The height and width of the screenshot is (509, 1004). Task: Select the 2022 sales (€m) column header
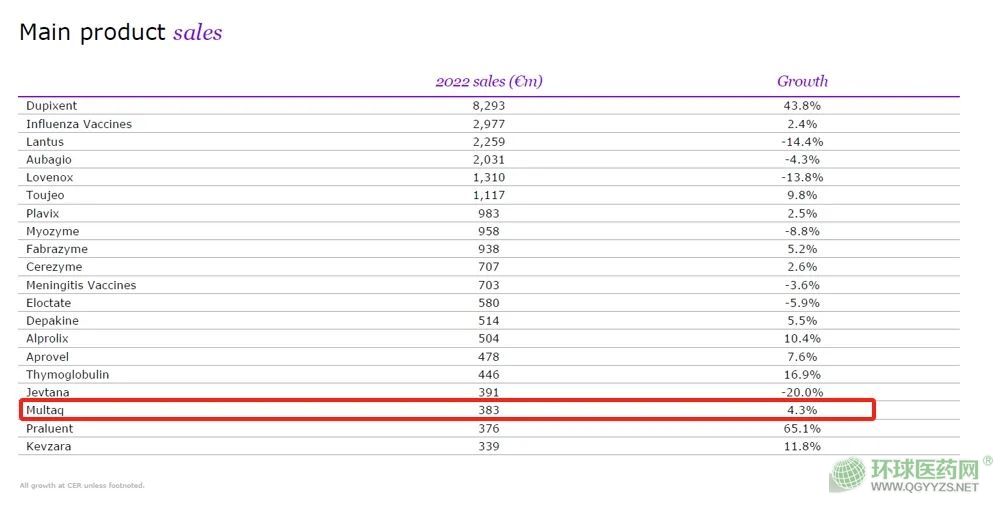pos(489,81)
